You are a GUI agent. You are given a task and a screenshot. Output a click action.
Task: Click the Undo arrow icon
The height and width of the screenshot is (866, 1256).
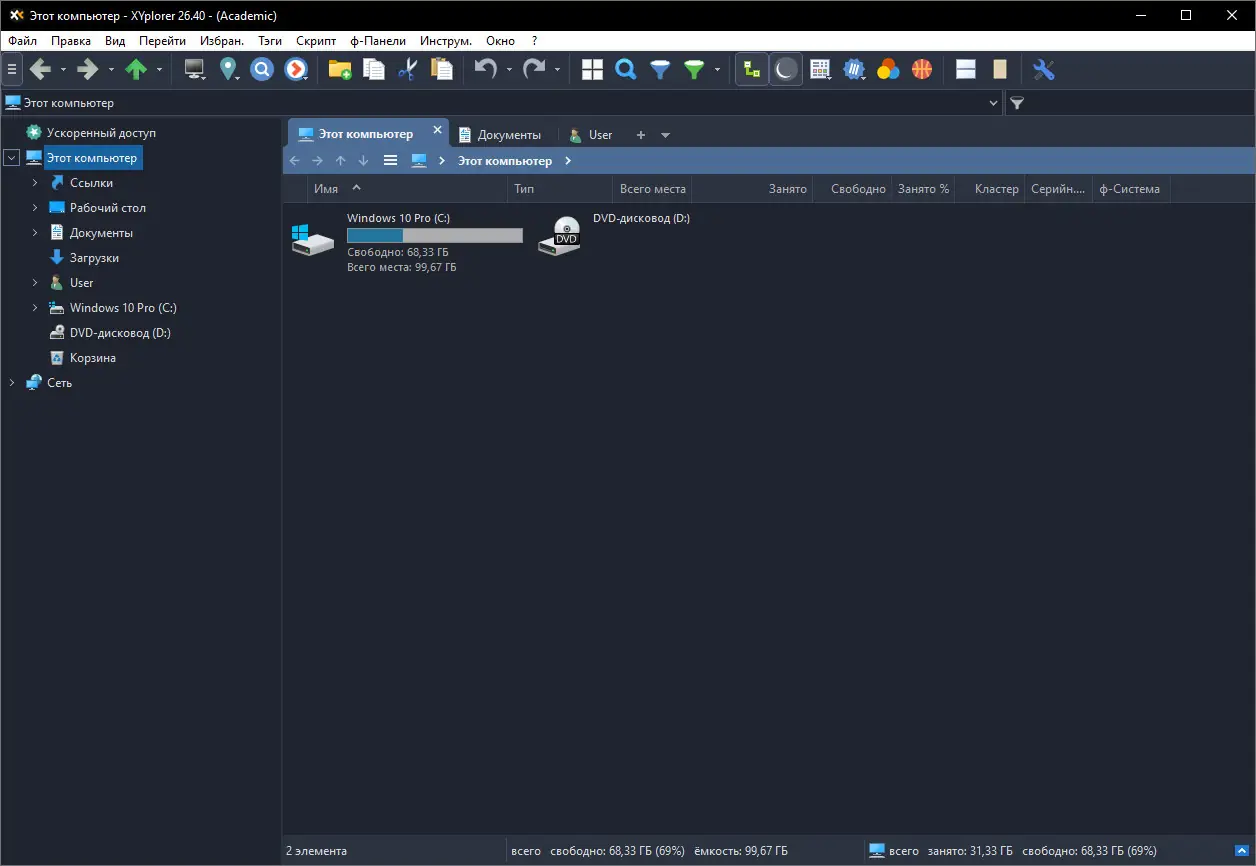click(485, 69)
